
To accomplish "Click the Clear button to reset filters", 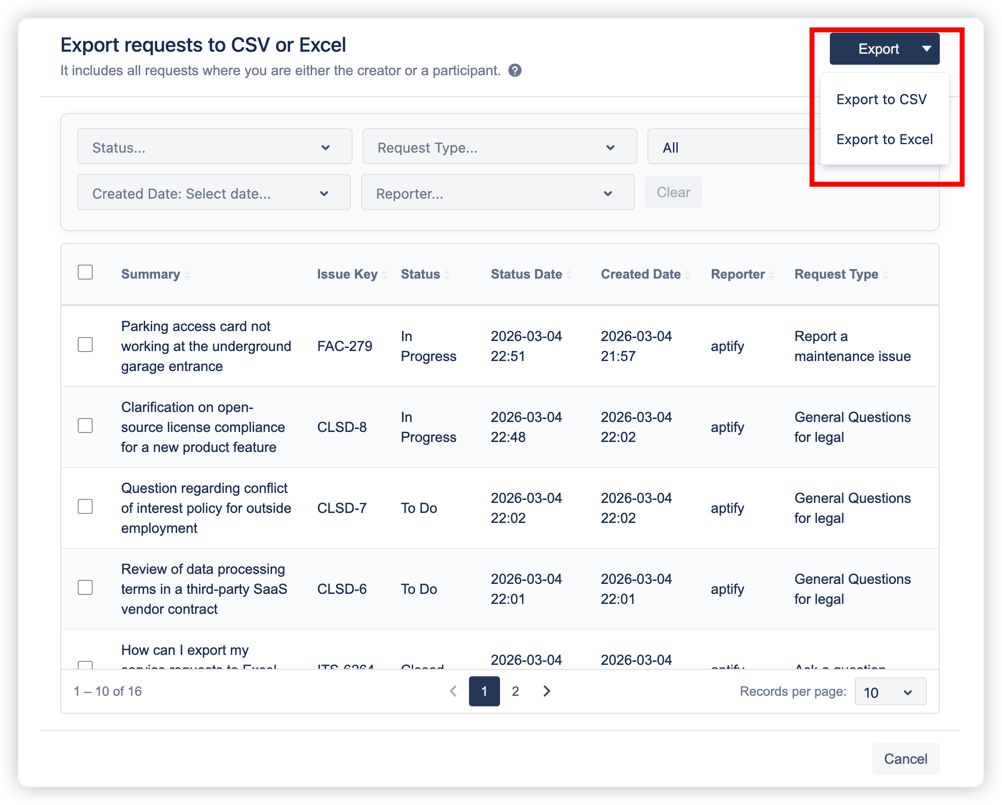I will point(673,192).
